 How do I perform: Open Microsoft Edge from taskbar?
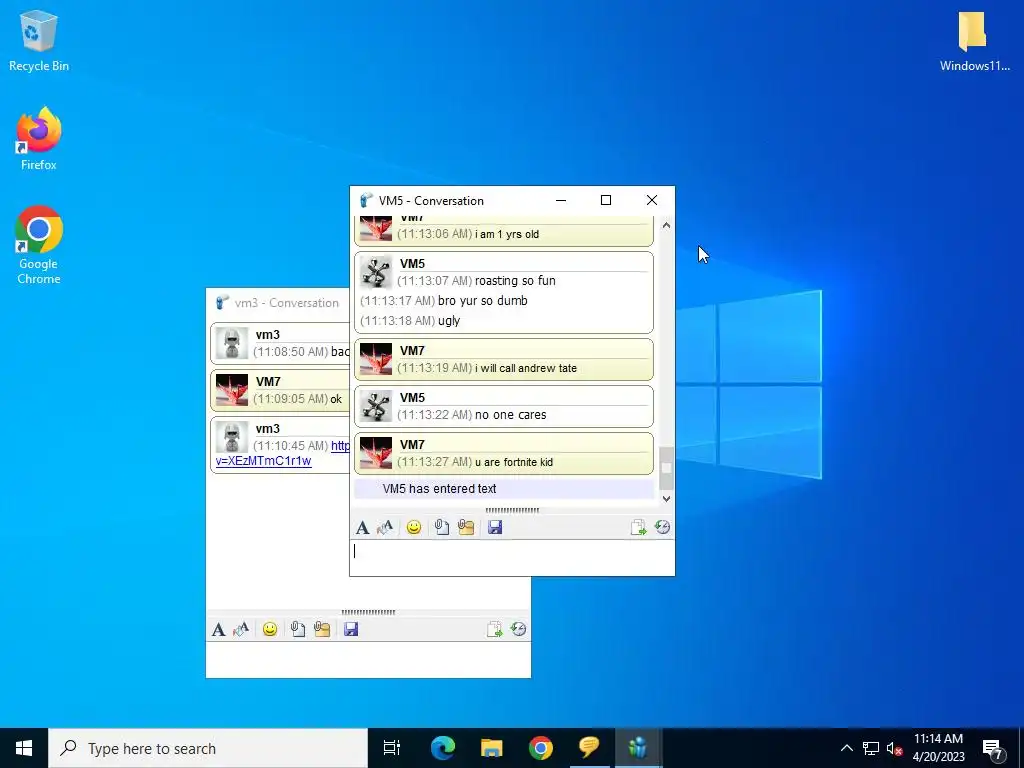point(443,748)
